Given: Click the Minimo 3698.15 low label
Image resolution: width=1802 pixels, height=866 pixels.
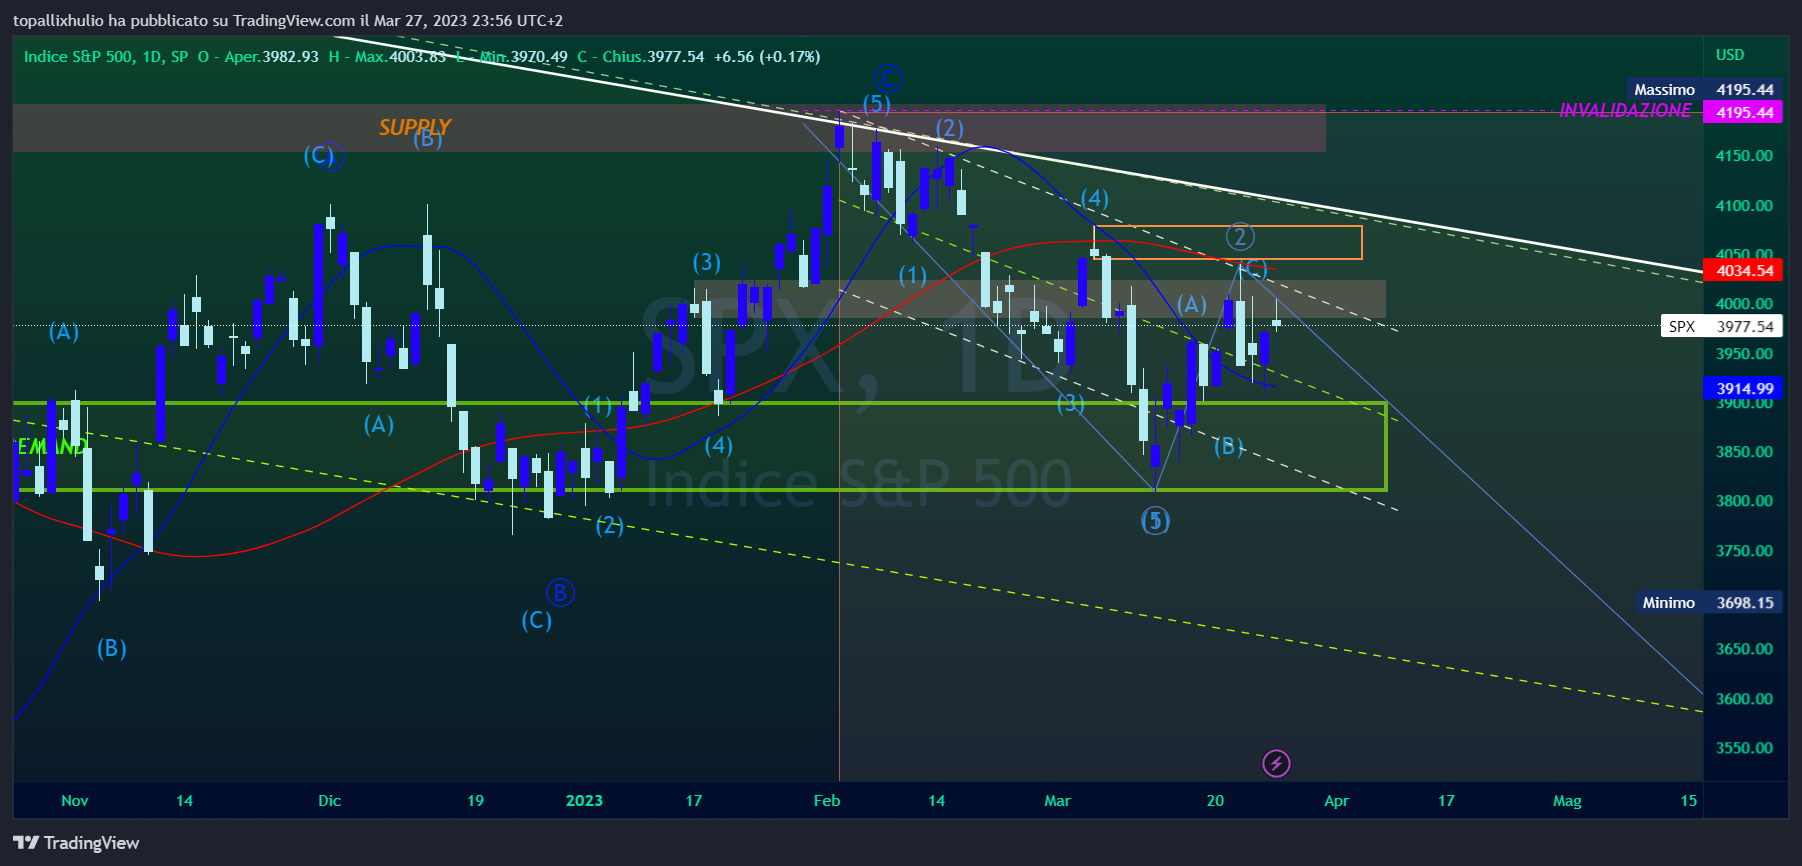Looking at the screenshot, I should [1709, 603].
